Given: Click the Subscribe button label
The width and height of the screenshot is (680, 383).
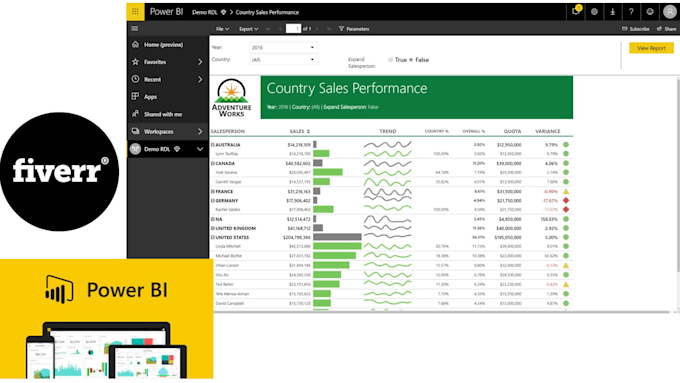Looking at the screenshot, I should (x=639, y=29).
